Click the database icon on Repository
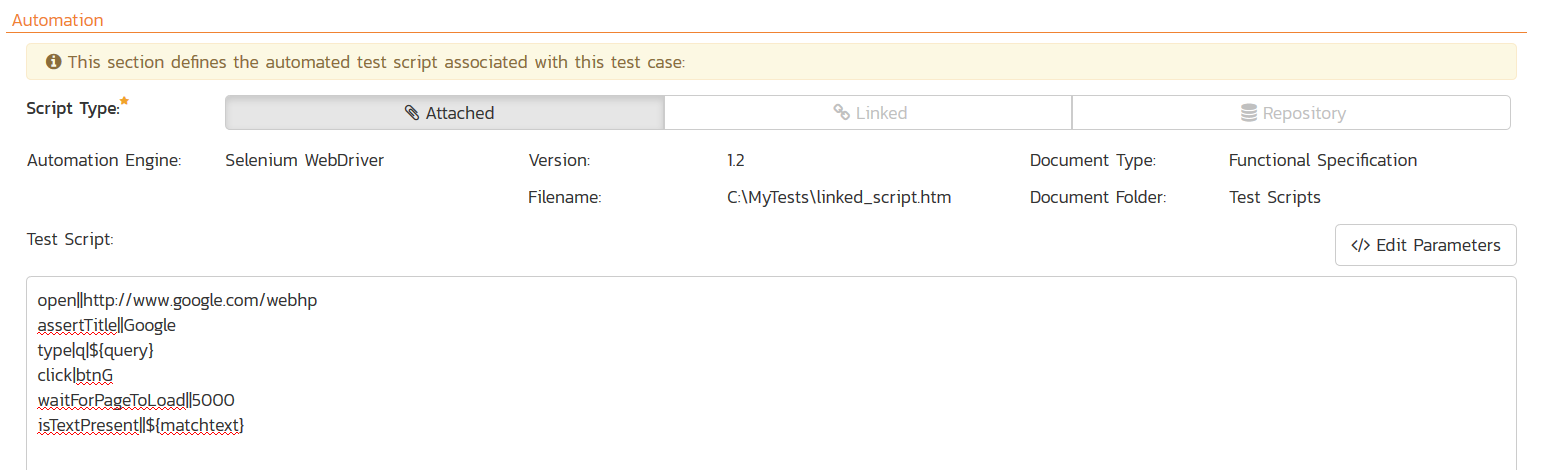1546x470 pixels. coord(1249,114)
